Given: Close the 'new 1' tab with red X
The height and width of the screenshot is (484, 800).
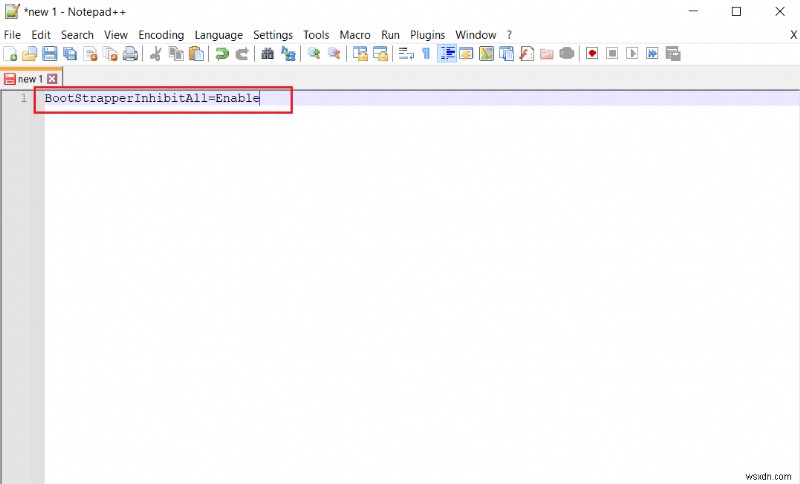Looking at the screenshot, I should tap(52, 79).
